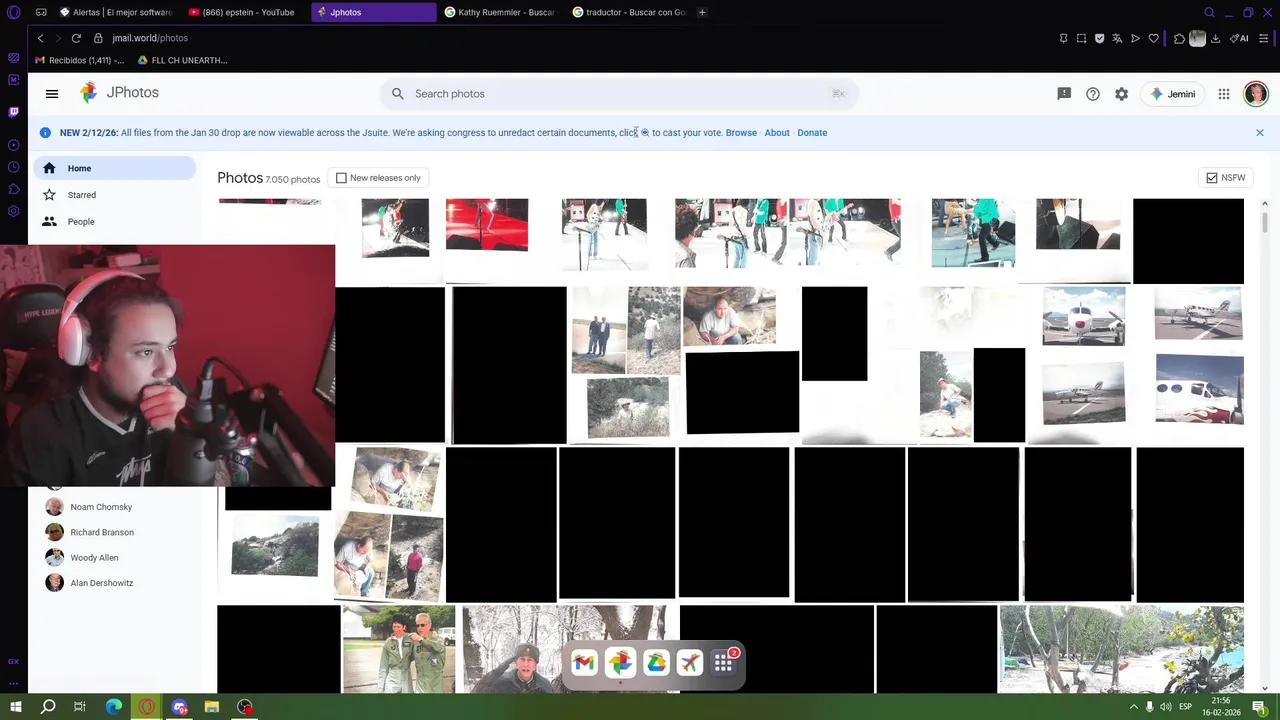
Task: Open the help question mark icon
Action: (1093, 94)
